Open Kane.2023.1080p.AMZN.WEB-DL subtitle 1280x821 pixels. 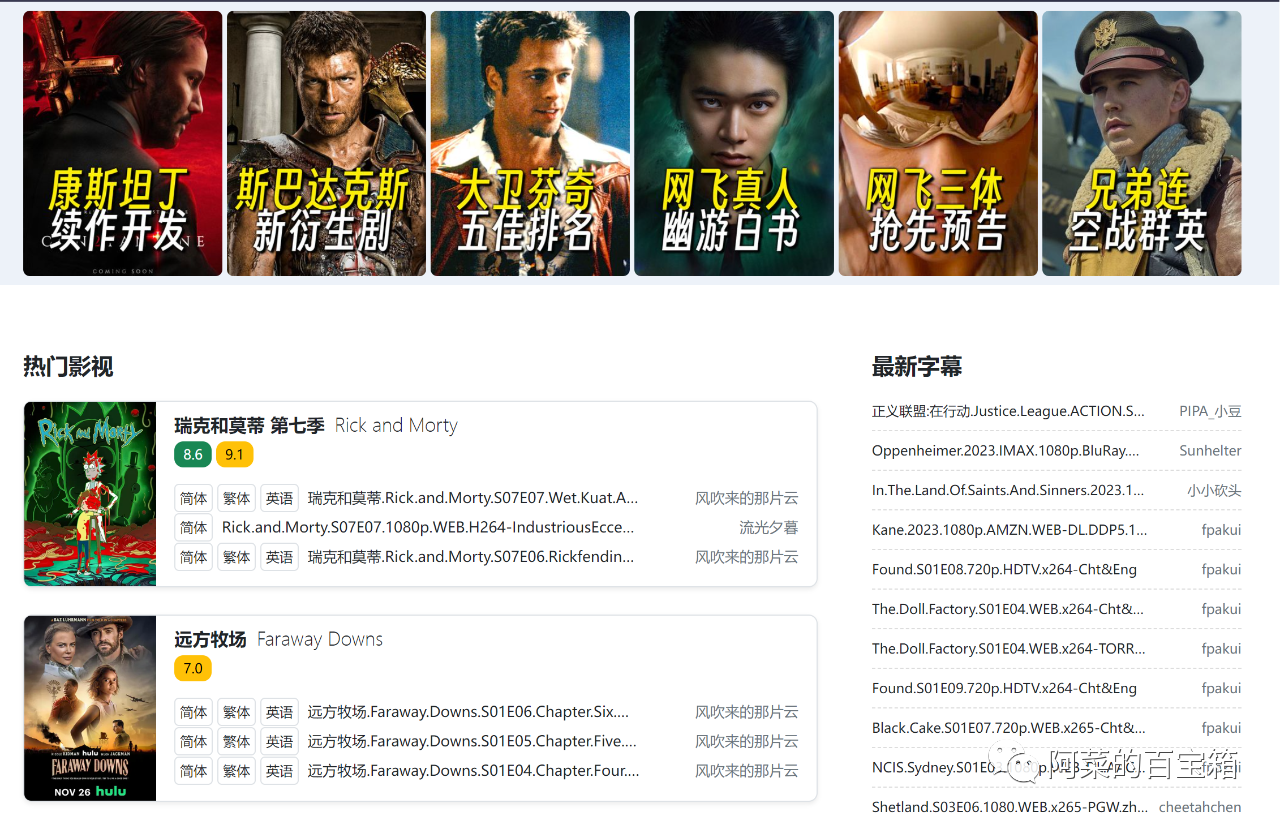(x=1010, y=530)
